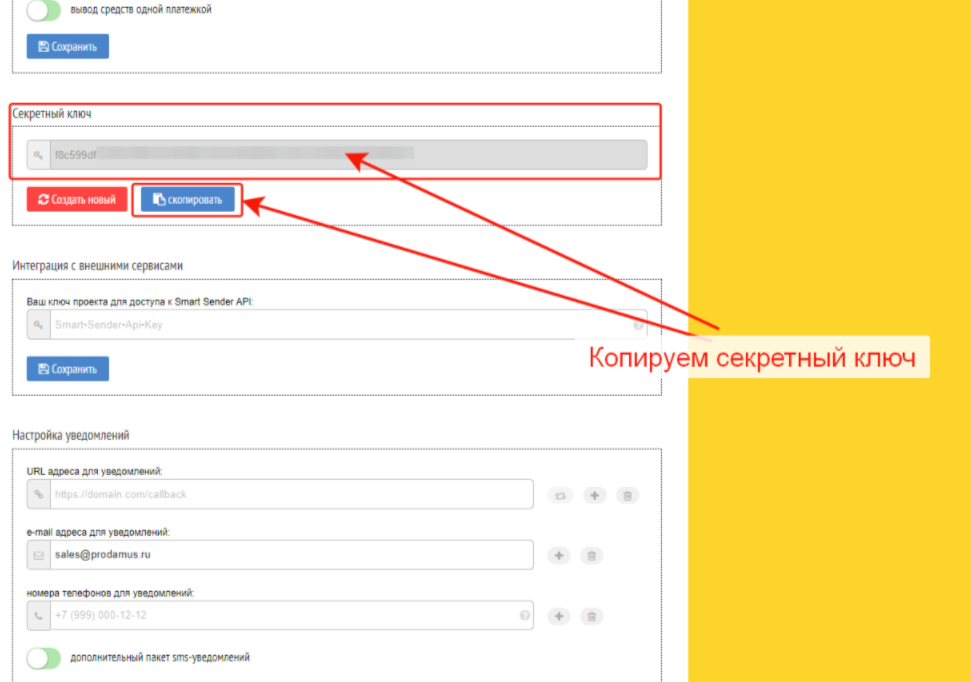Image resolution: width=971 pixels, height=682 pixels.
Task: Delete the notification phone number via trash icon
Action: click(x=591, y=616)
